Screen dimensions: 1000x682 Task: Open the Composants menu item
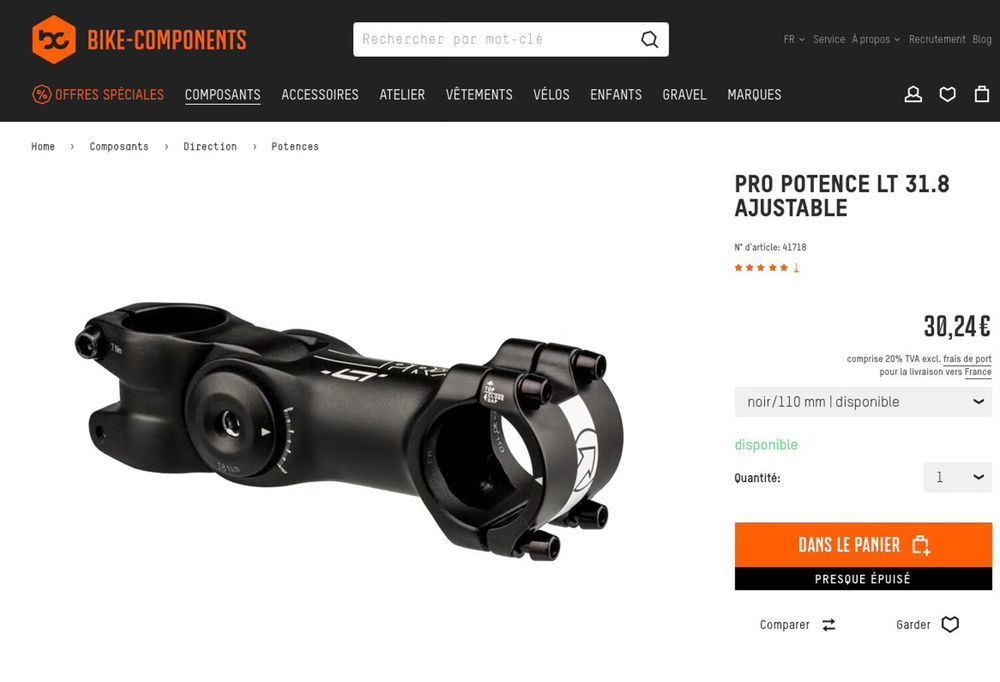223,94
